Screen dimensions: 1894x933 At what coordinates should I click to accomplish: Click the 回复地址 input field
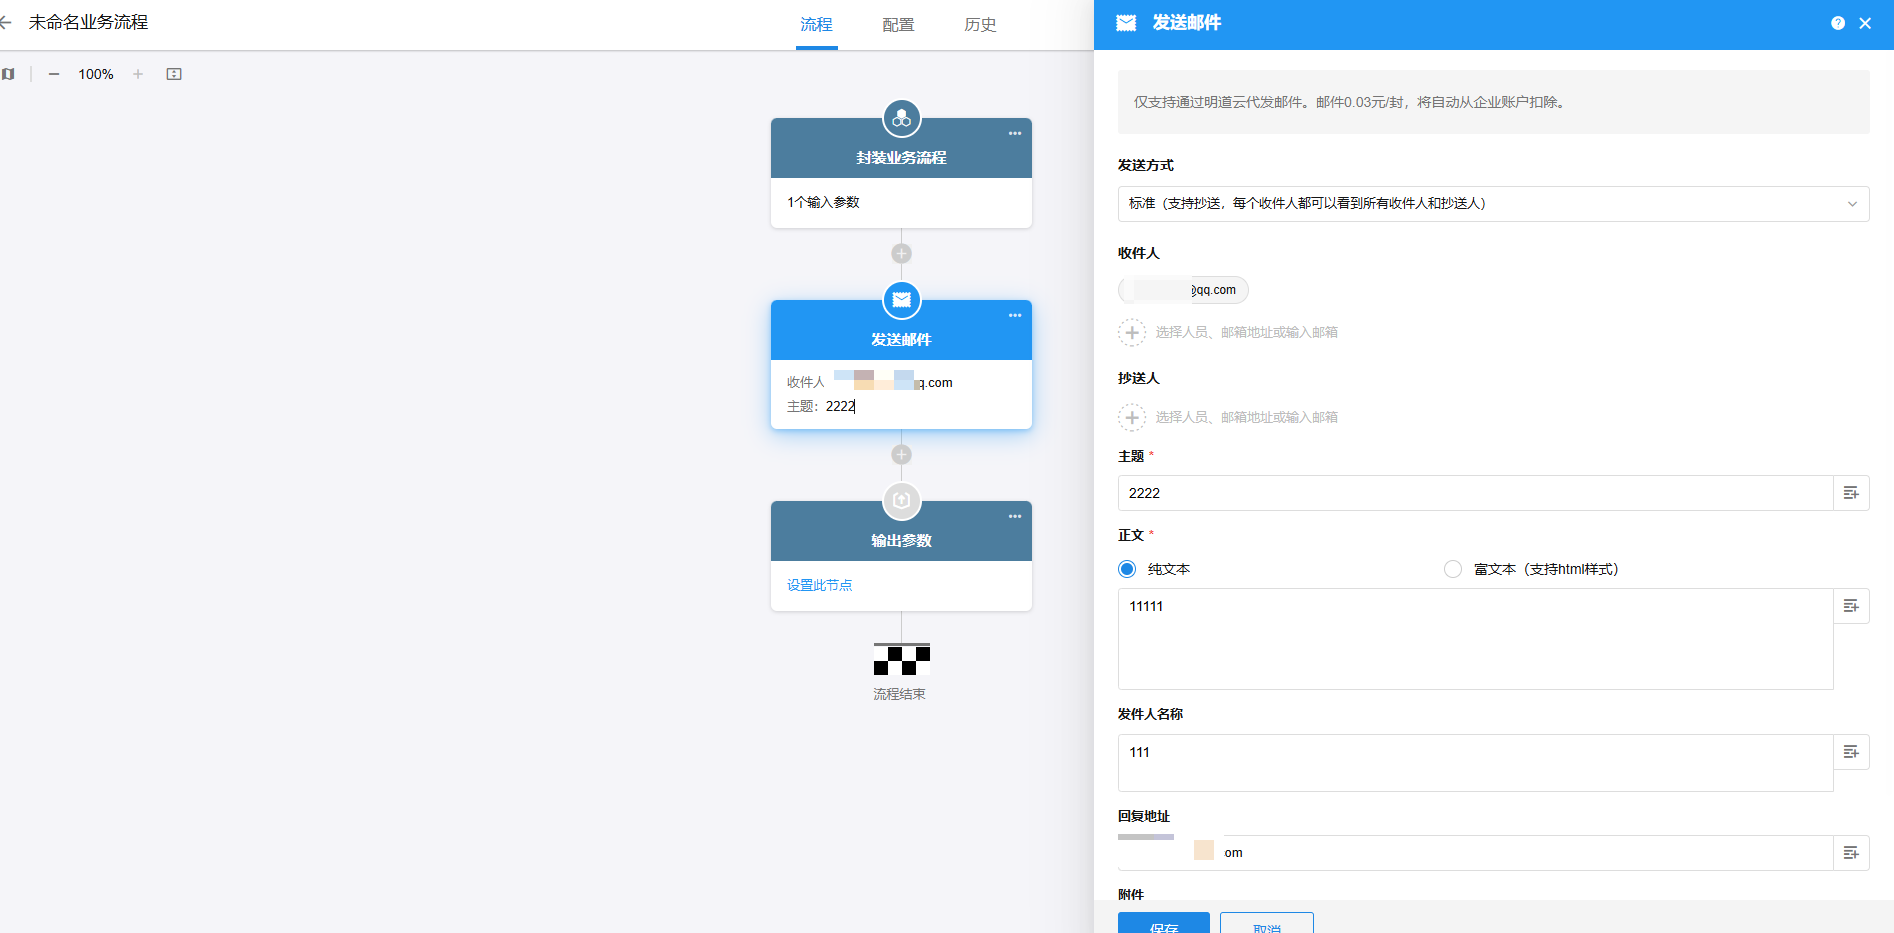(x=1475, y=853)
